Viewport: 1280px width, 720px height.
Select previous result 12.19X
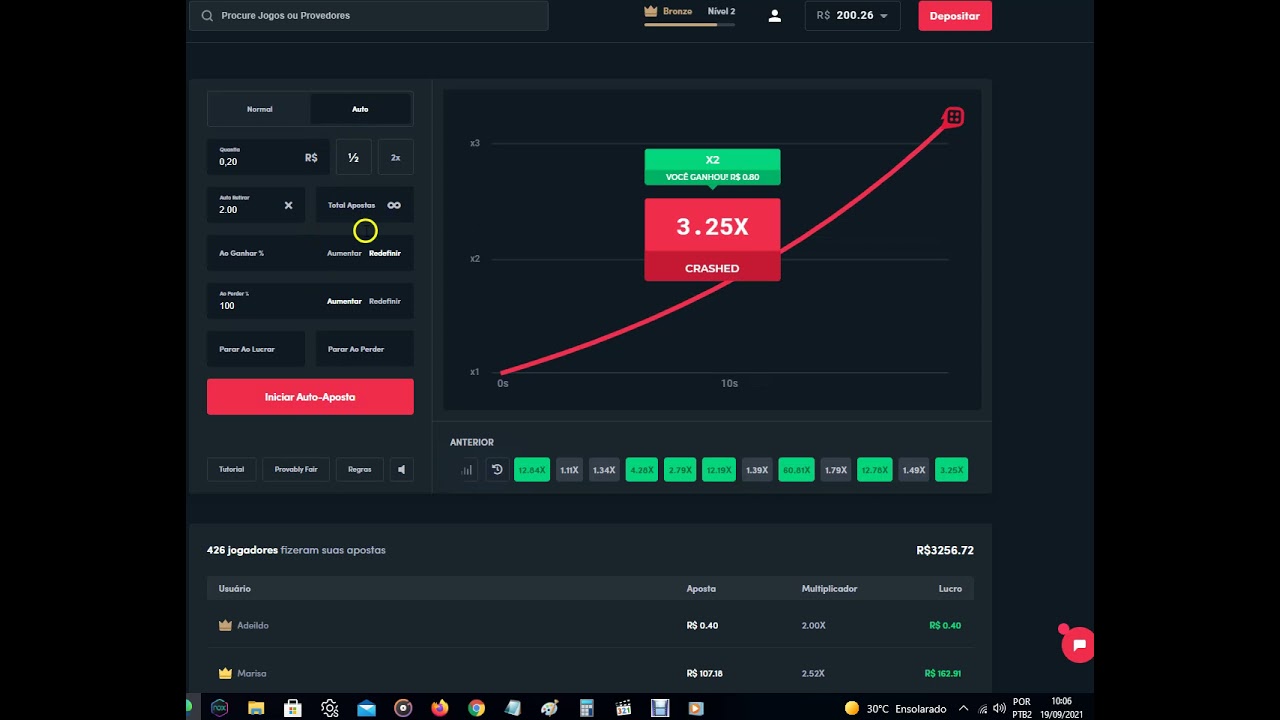tap(719, 469)
